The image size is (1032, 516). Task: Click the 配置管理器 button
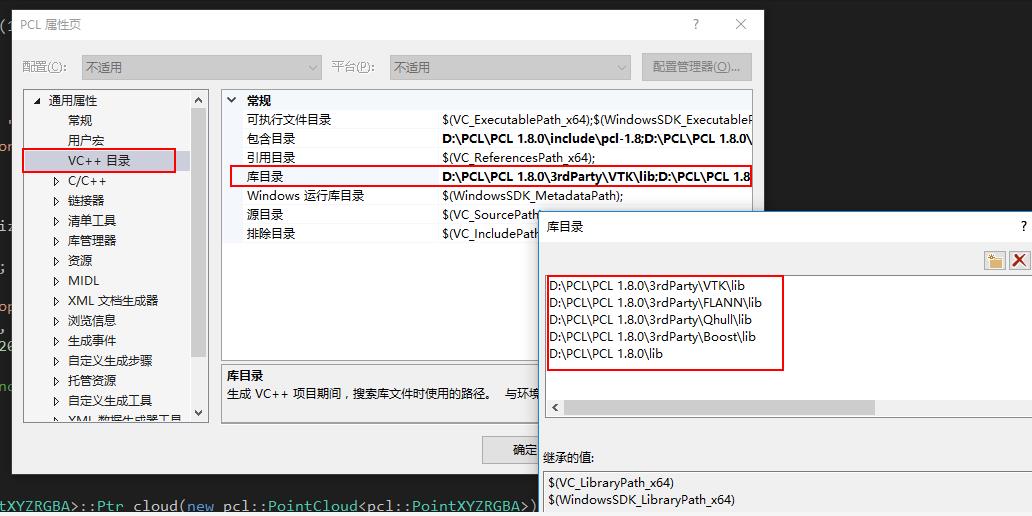[x=696, y=67]
